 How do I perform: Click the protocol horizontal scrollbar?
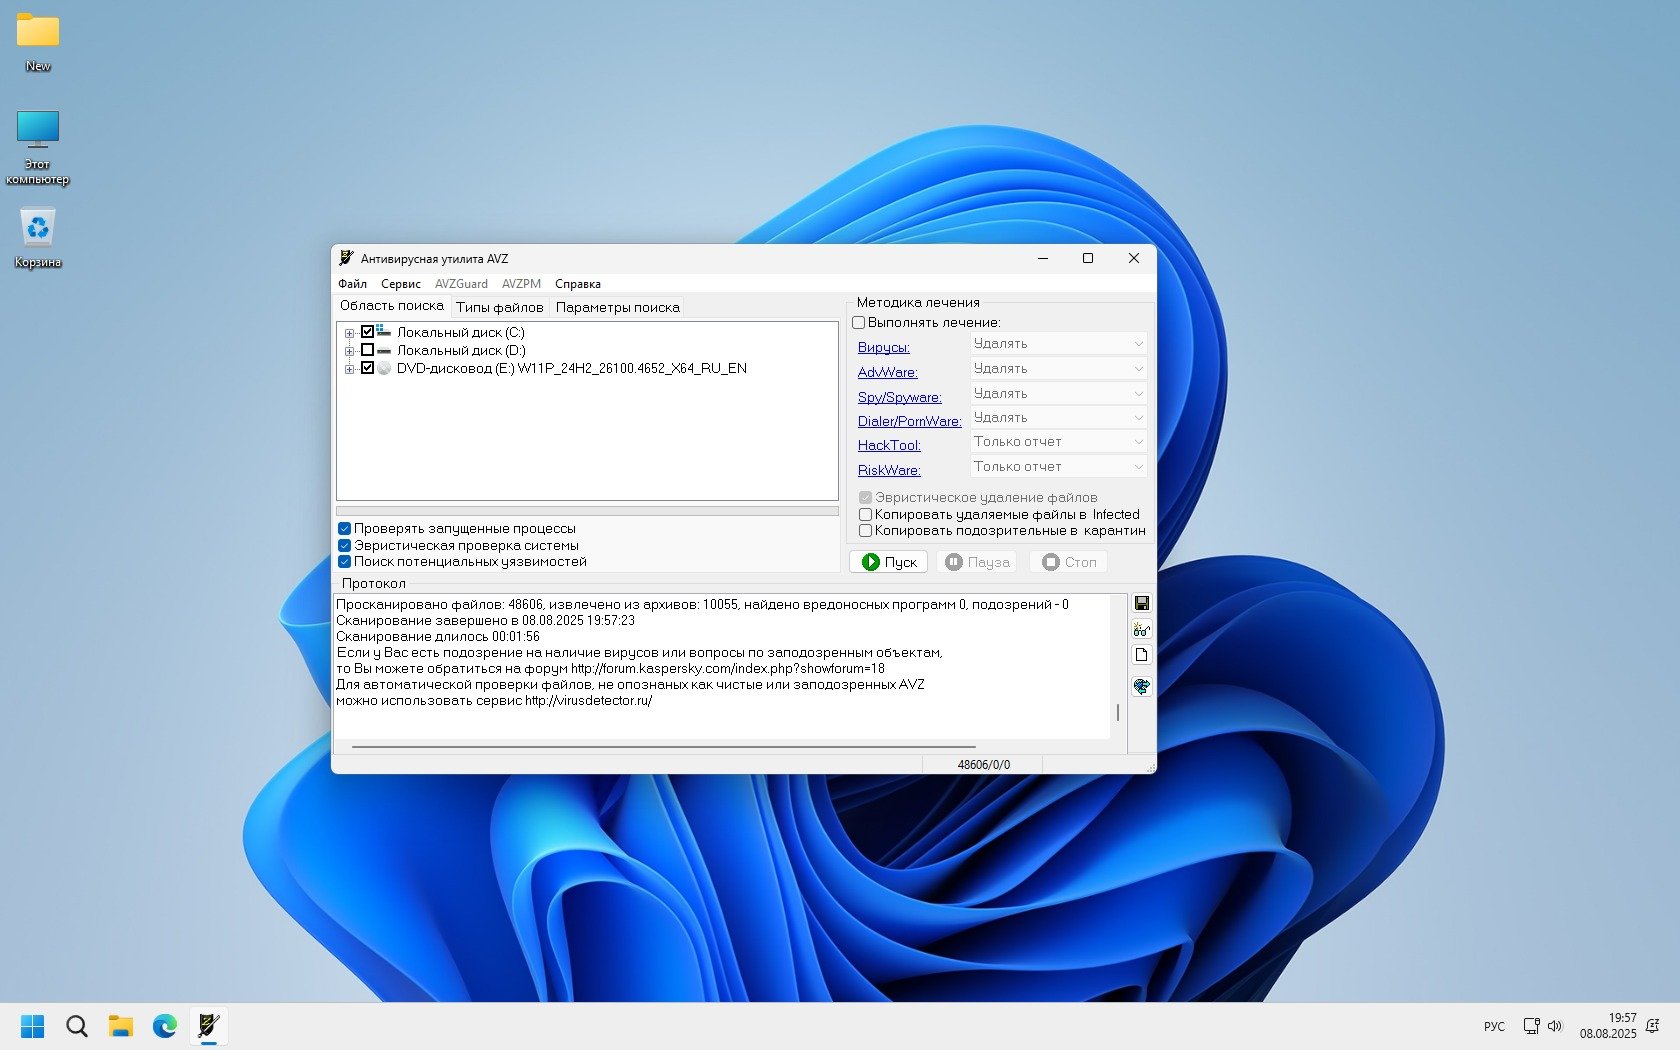[x=663, y=746]
